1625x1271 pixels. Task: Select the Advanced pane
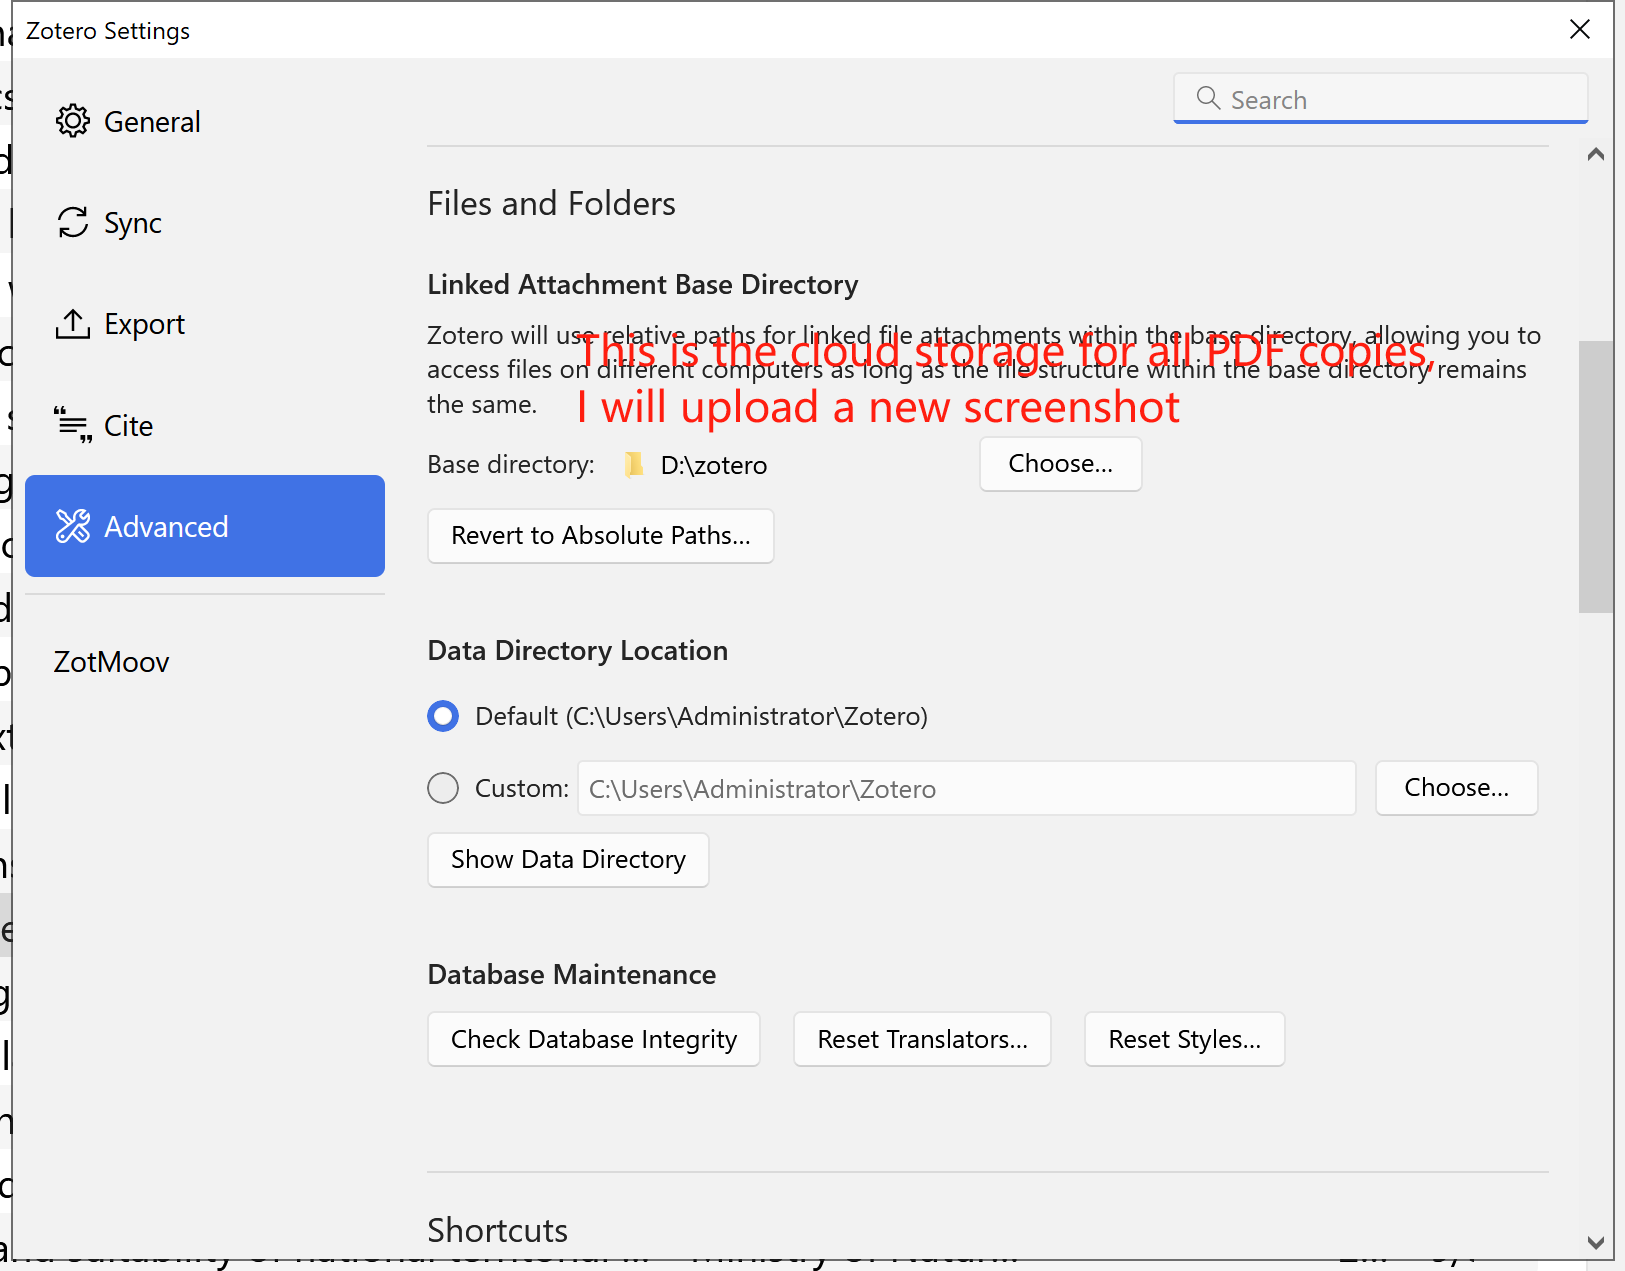click(205, 526)
